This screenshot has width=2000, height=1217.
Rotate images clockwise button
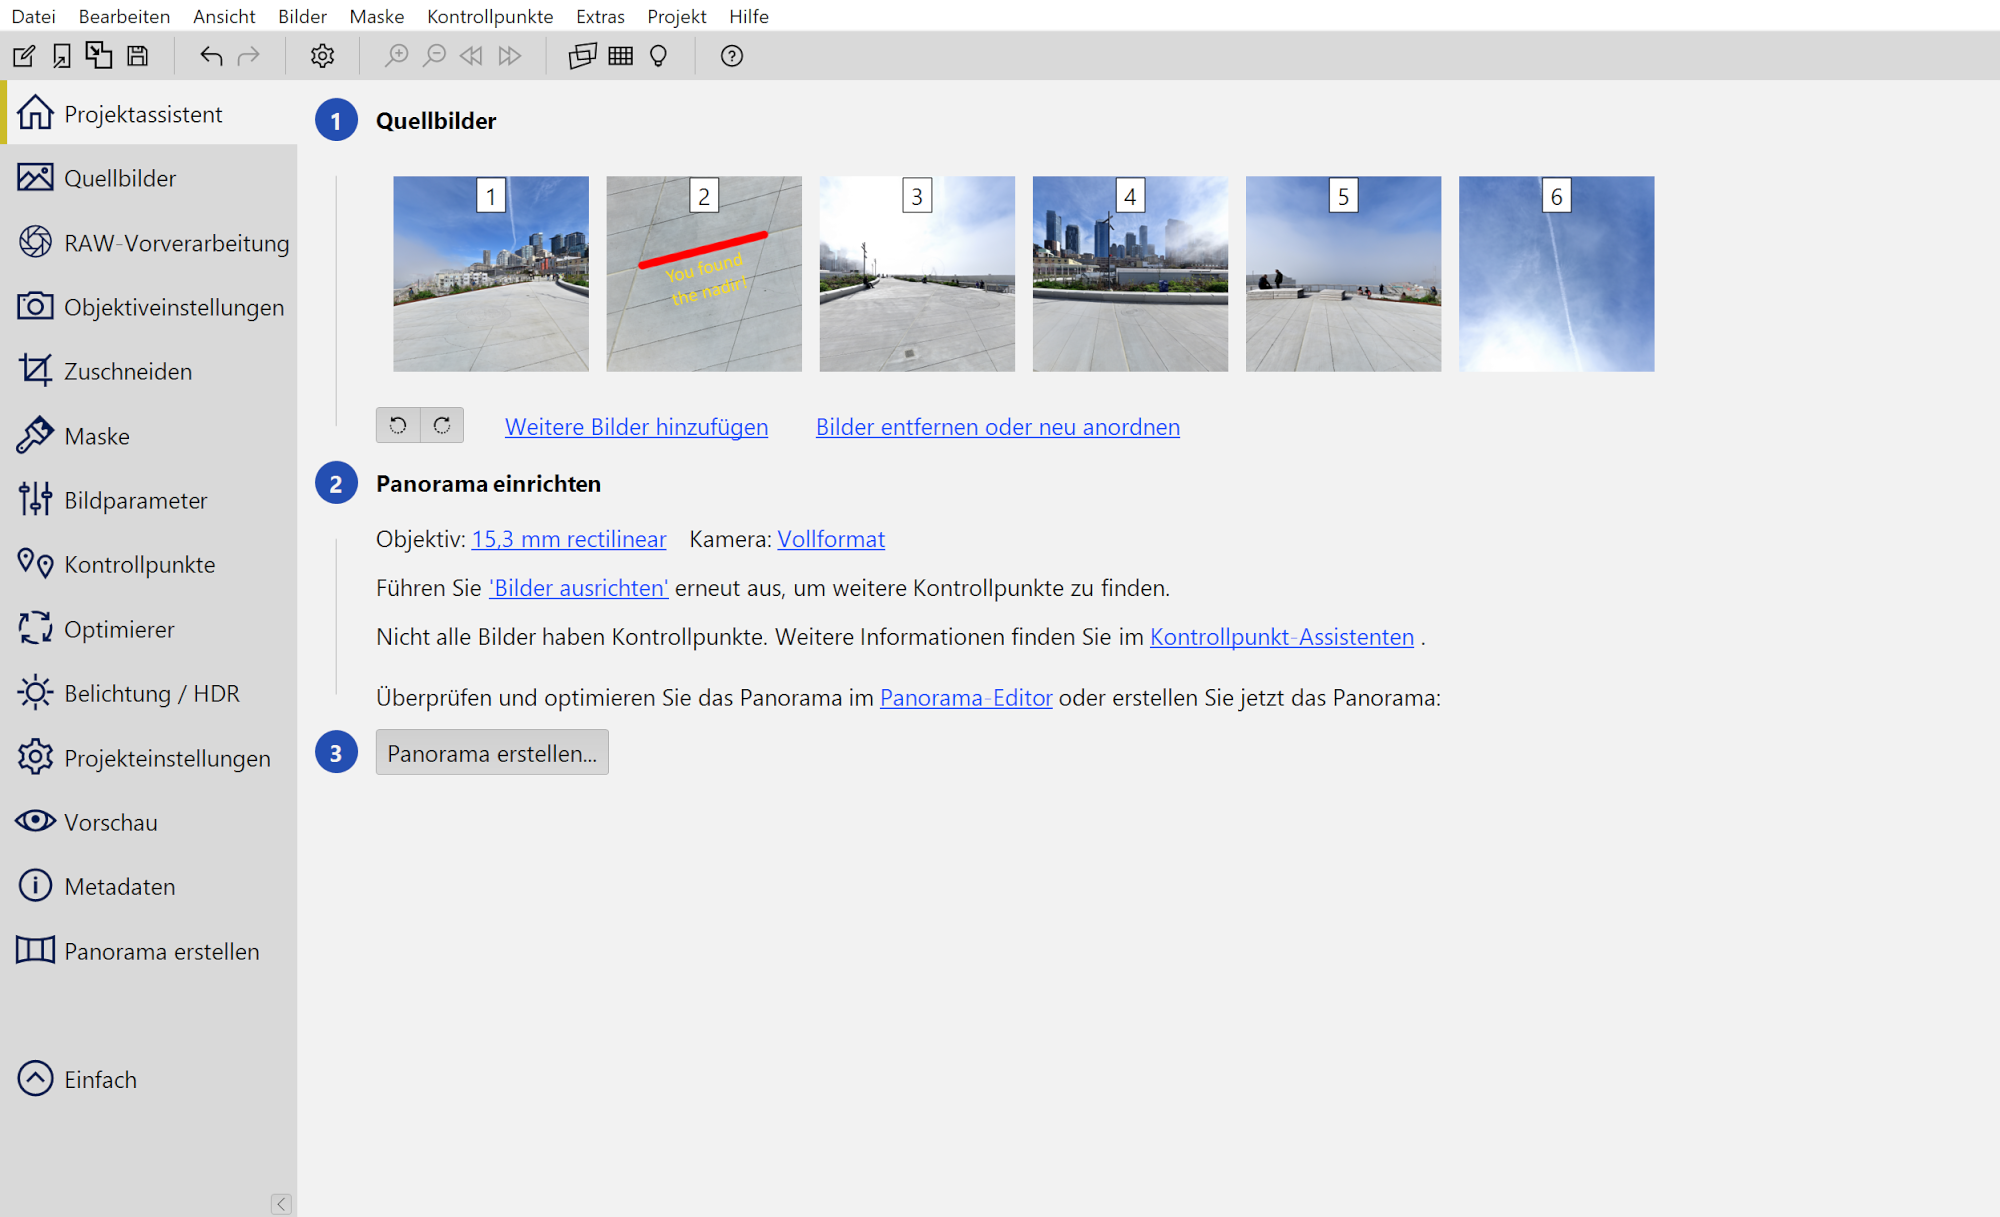click(x=442, y=426)
